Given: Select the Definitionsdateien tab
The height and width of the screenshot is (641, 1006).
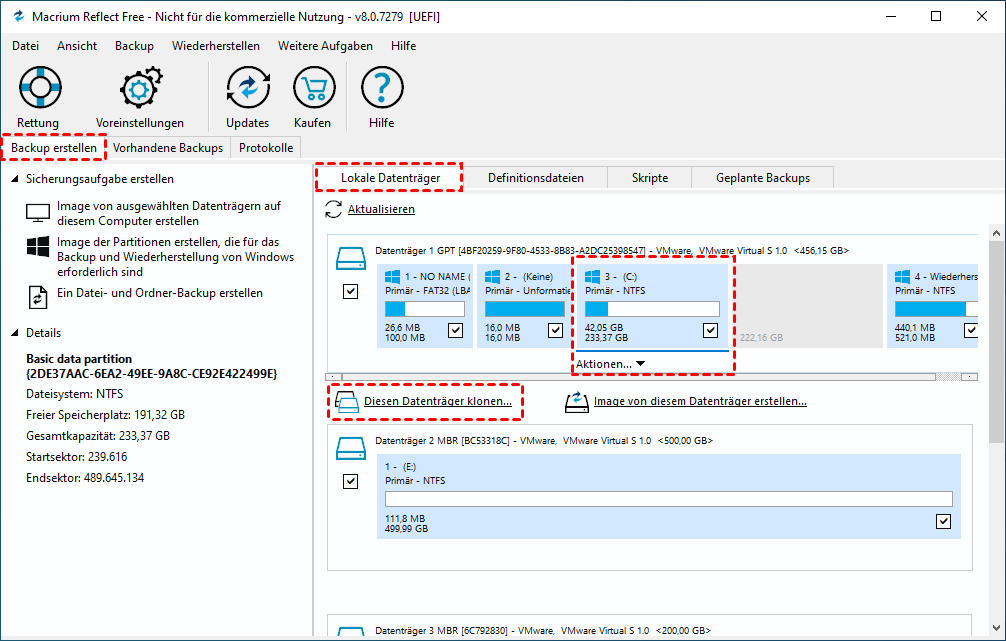Looking at the screenshot, I should tap(536, 178).
